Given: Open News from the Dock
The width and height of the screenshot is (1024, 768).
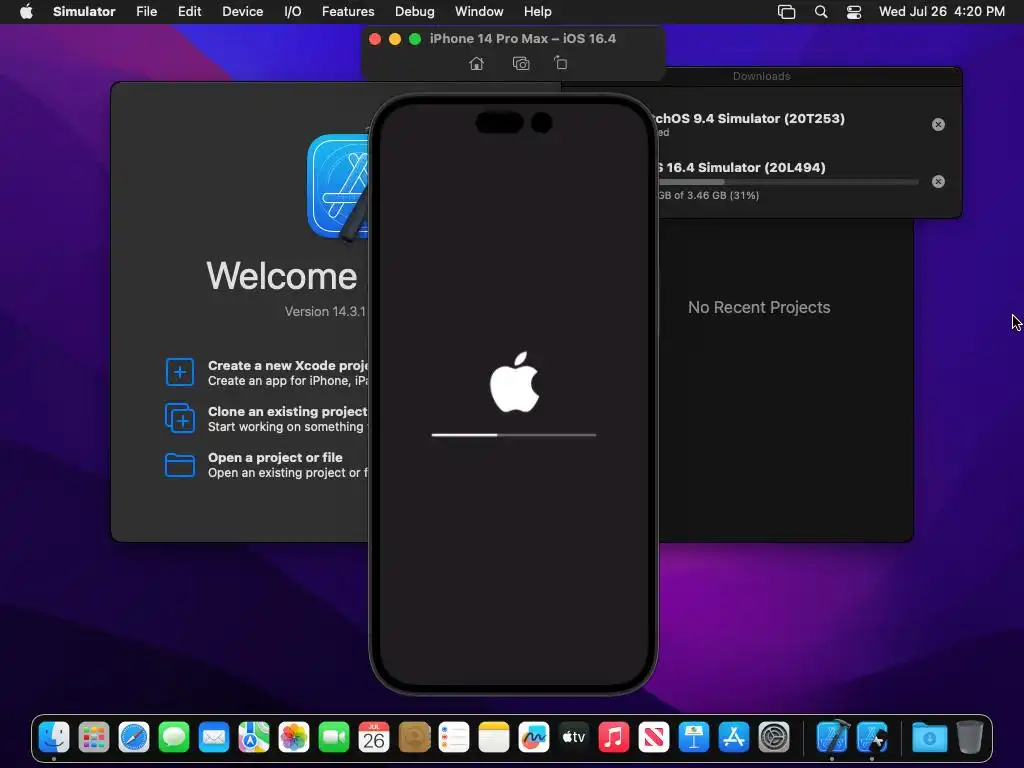Looking at the screenshot, I should (x=654, y=738).
